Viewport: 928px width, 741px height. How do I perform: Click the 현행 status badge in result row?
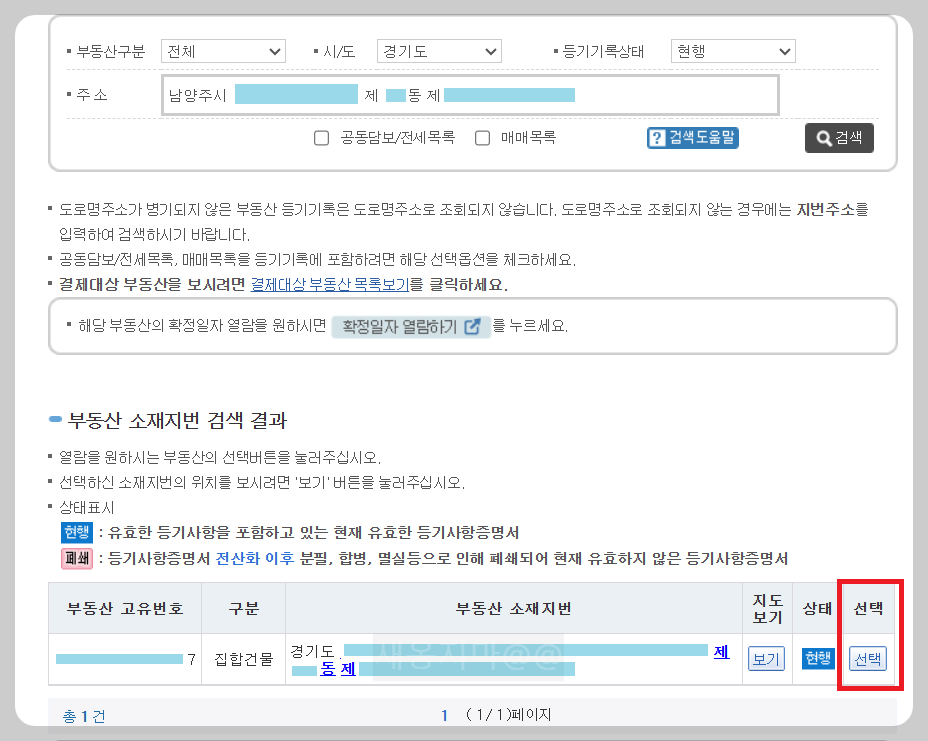tap(817, 658)
